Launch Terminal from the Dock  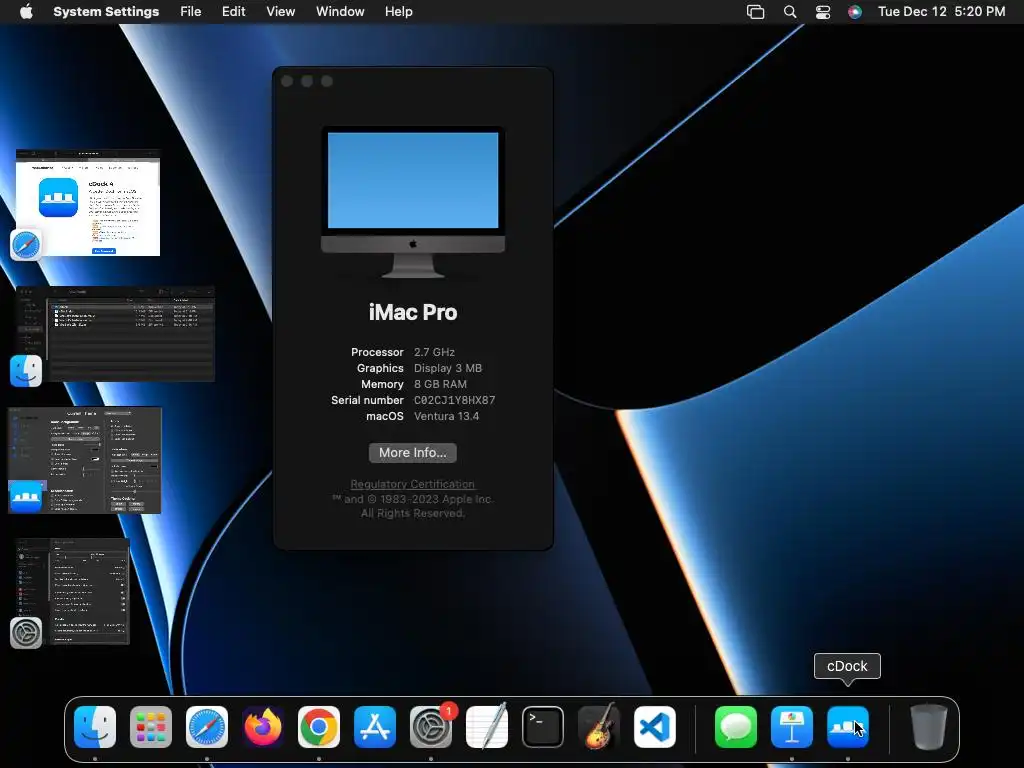click(x=543, y=727)
